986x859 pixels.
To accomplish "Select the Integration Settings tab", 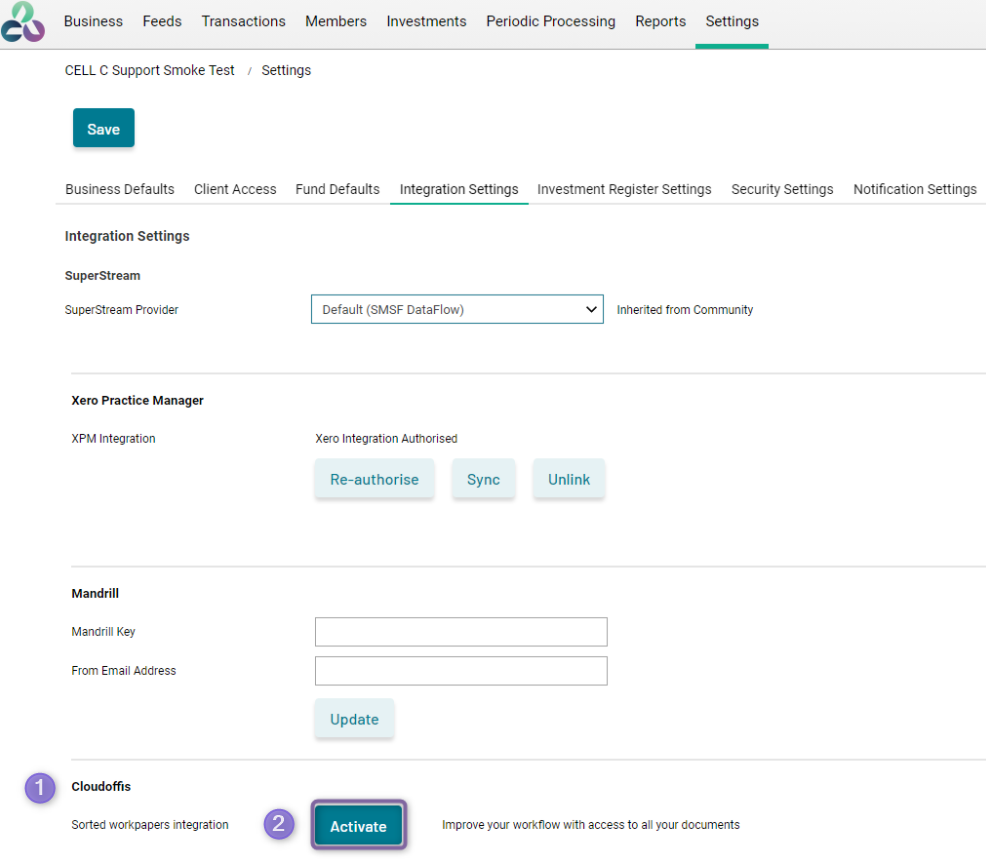I will pos(459,189).
